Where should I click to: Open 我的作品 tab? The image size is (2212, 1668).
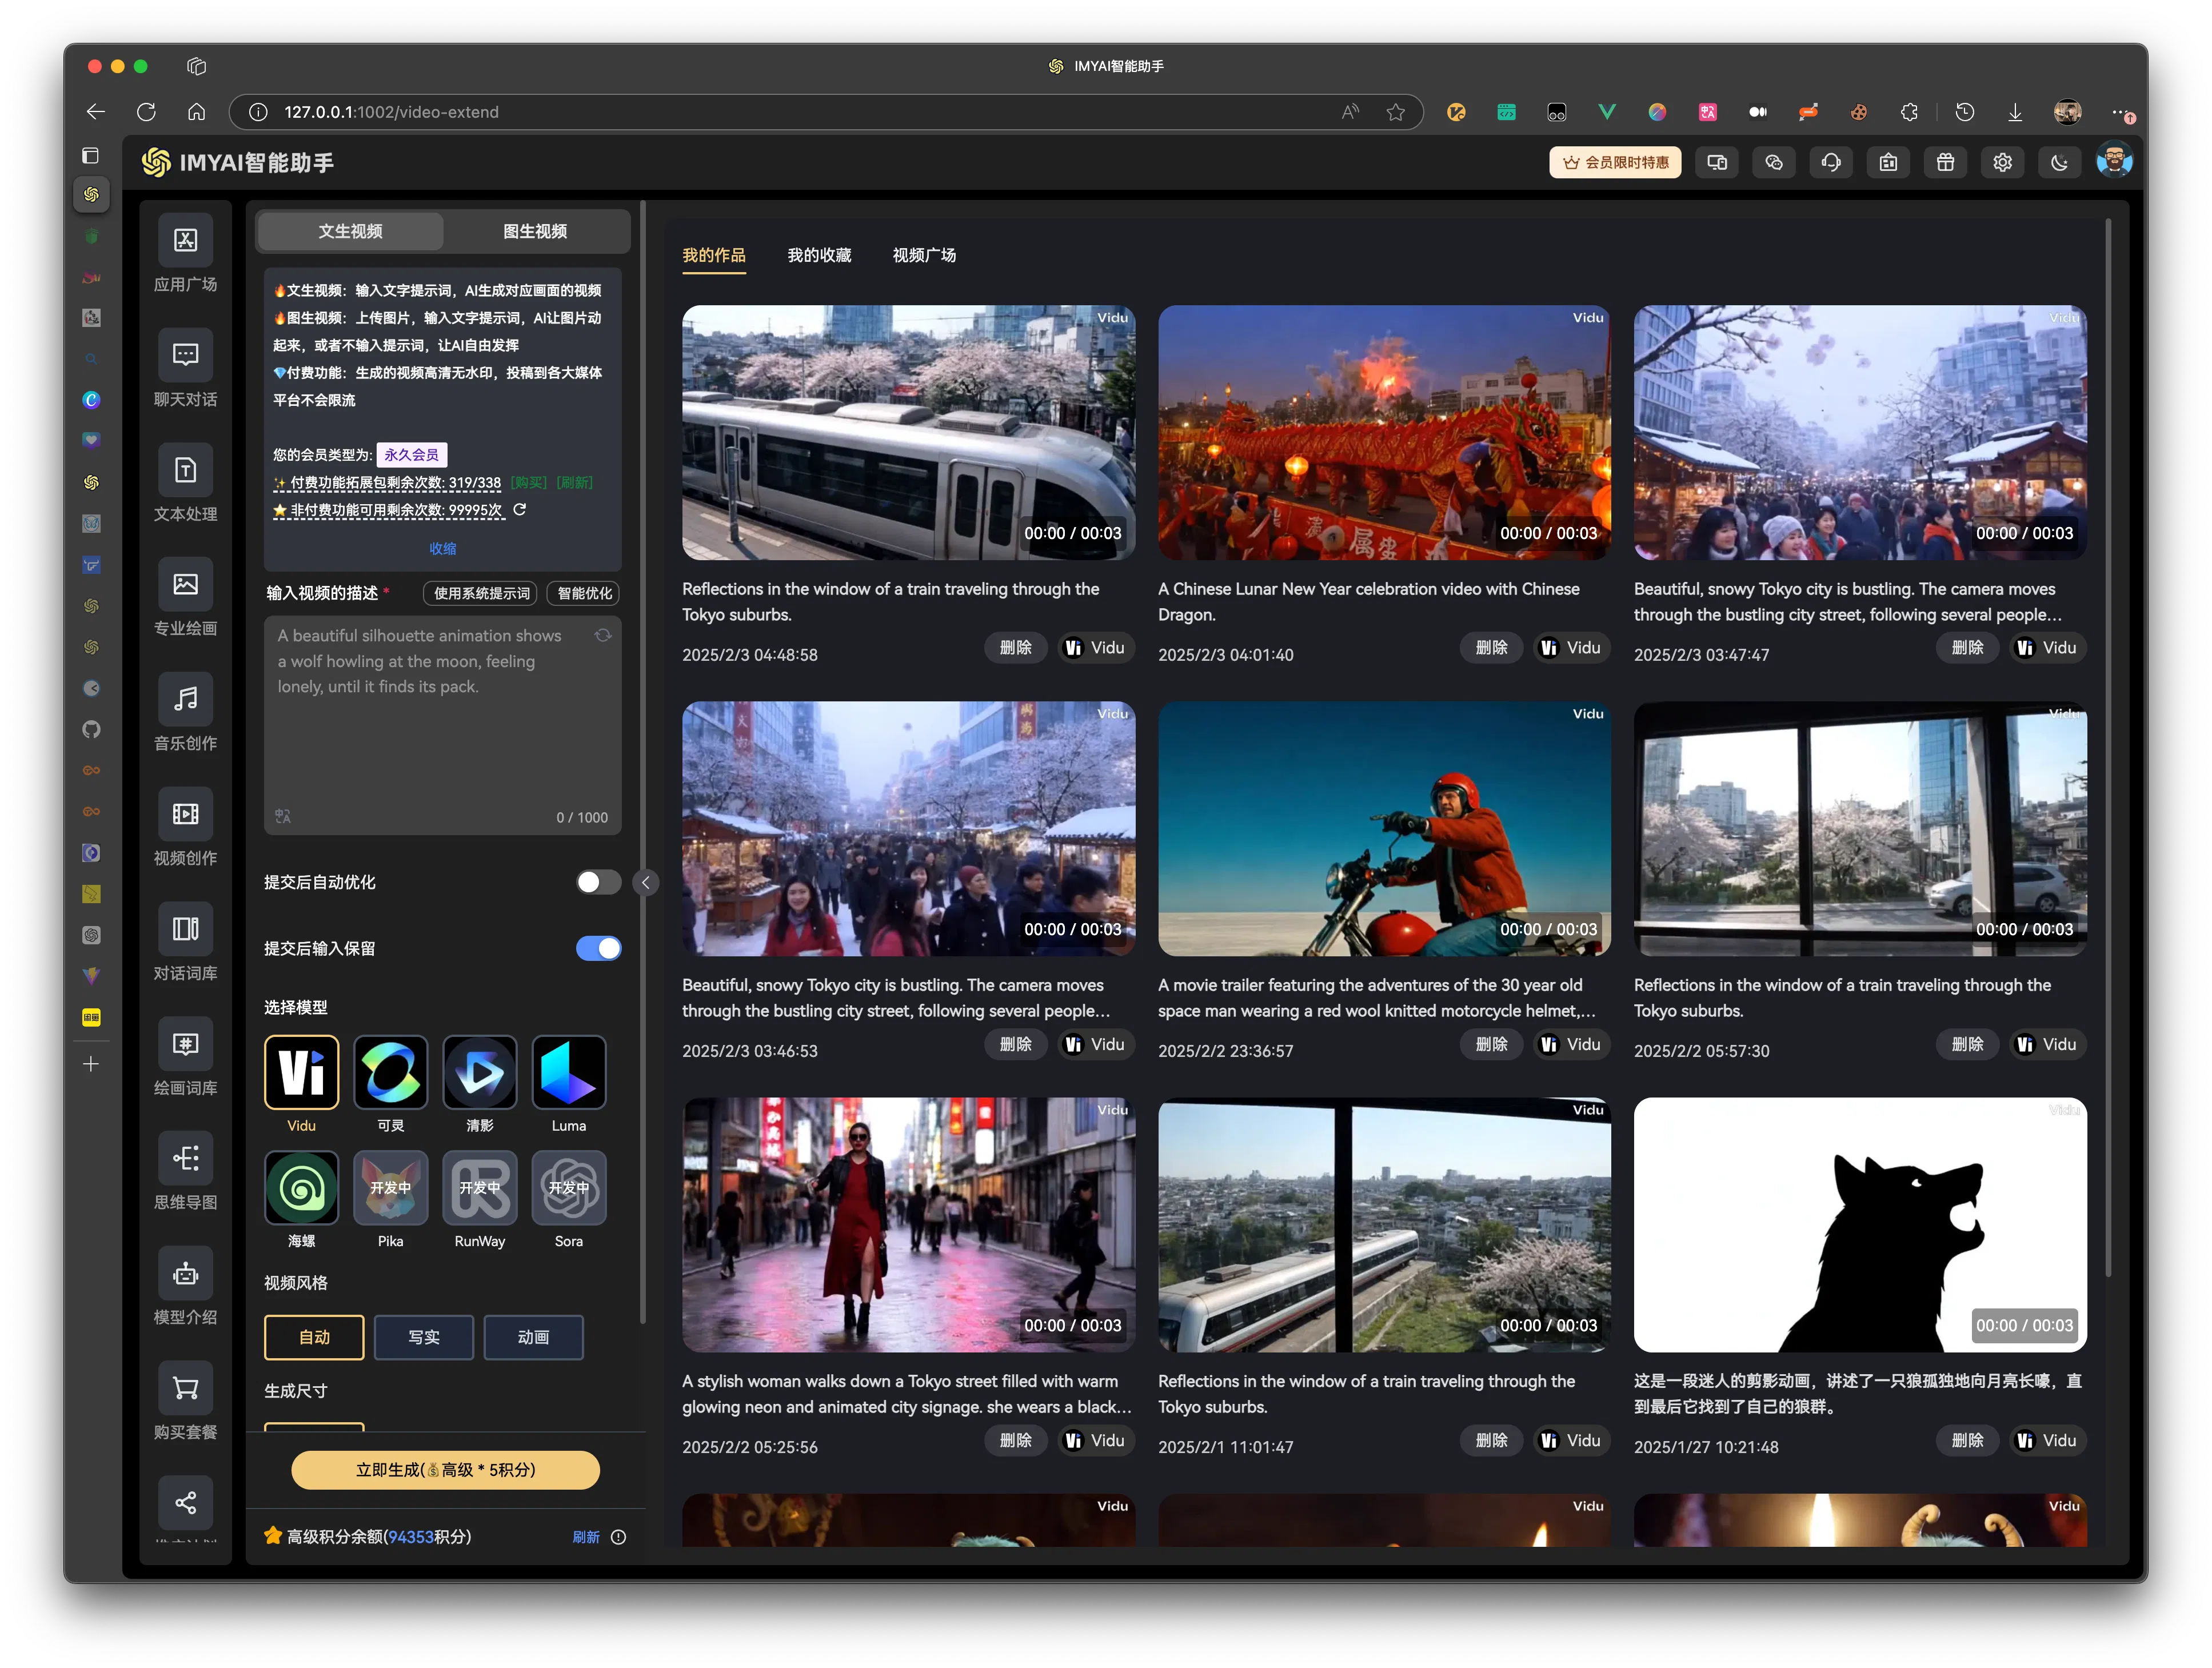coord(714,255)
